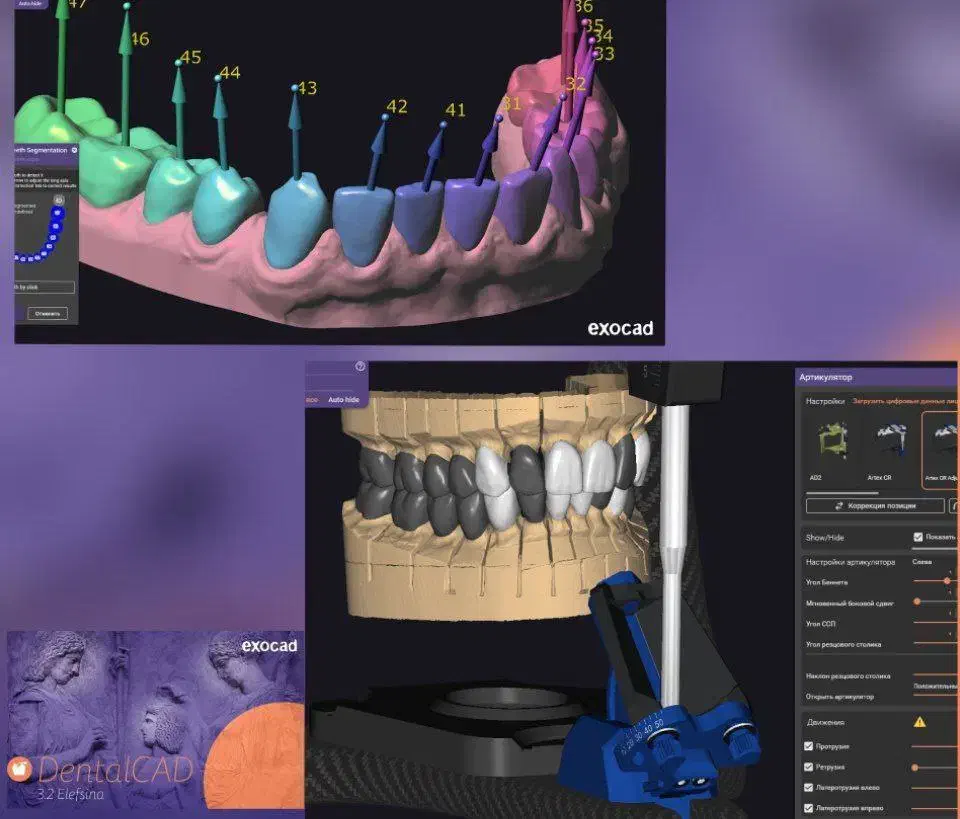Click the Артикулятор panel title

pos(826,377)
